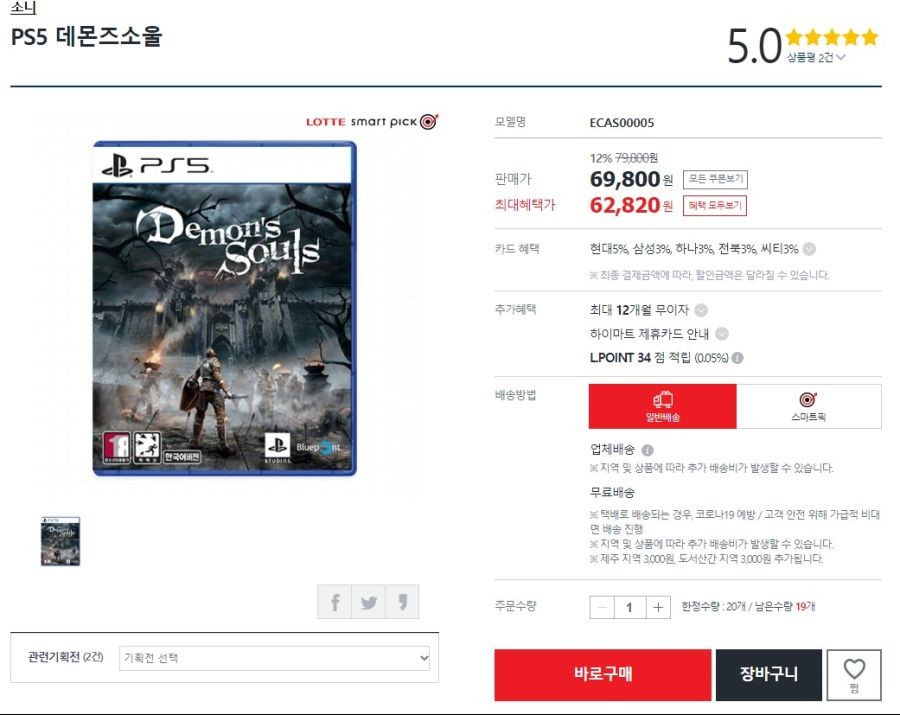900x715 pixels.
Task: Select 스마트픽 pickup option
Action: [x=809, y=406]
